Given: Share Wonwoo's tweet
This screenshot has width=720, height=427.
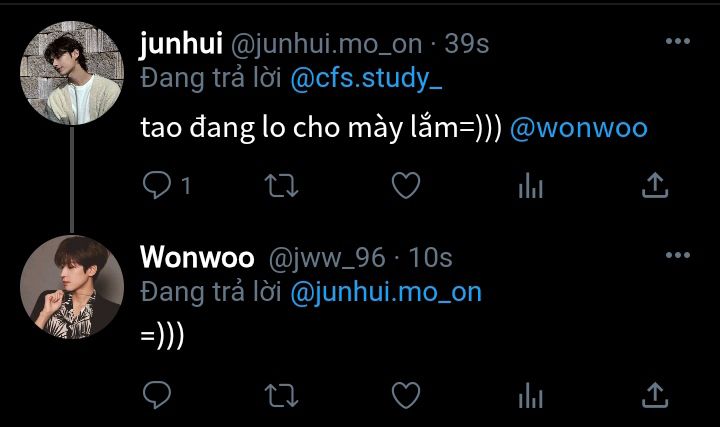Looking at the screenshot, I should pyautogui.click(x=655, y=394).
